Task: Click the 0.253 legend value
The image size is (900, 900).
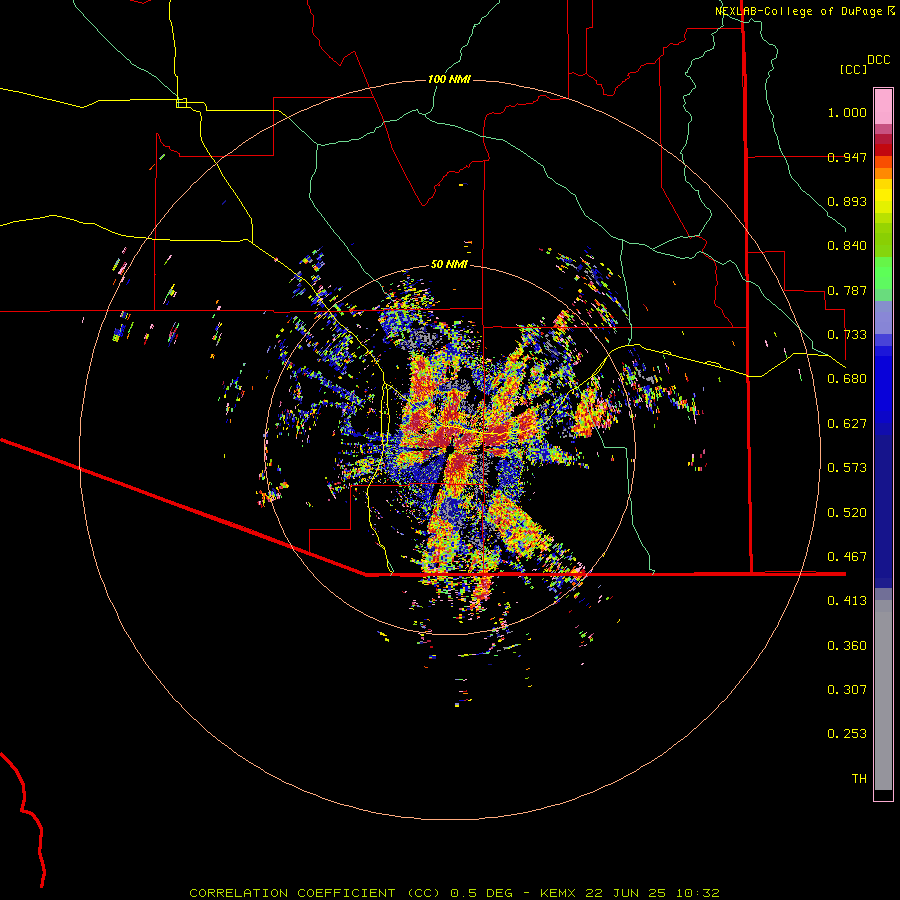Action: (847, 734)
